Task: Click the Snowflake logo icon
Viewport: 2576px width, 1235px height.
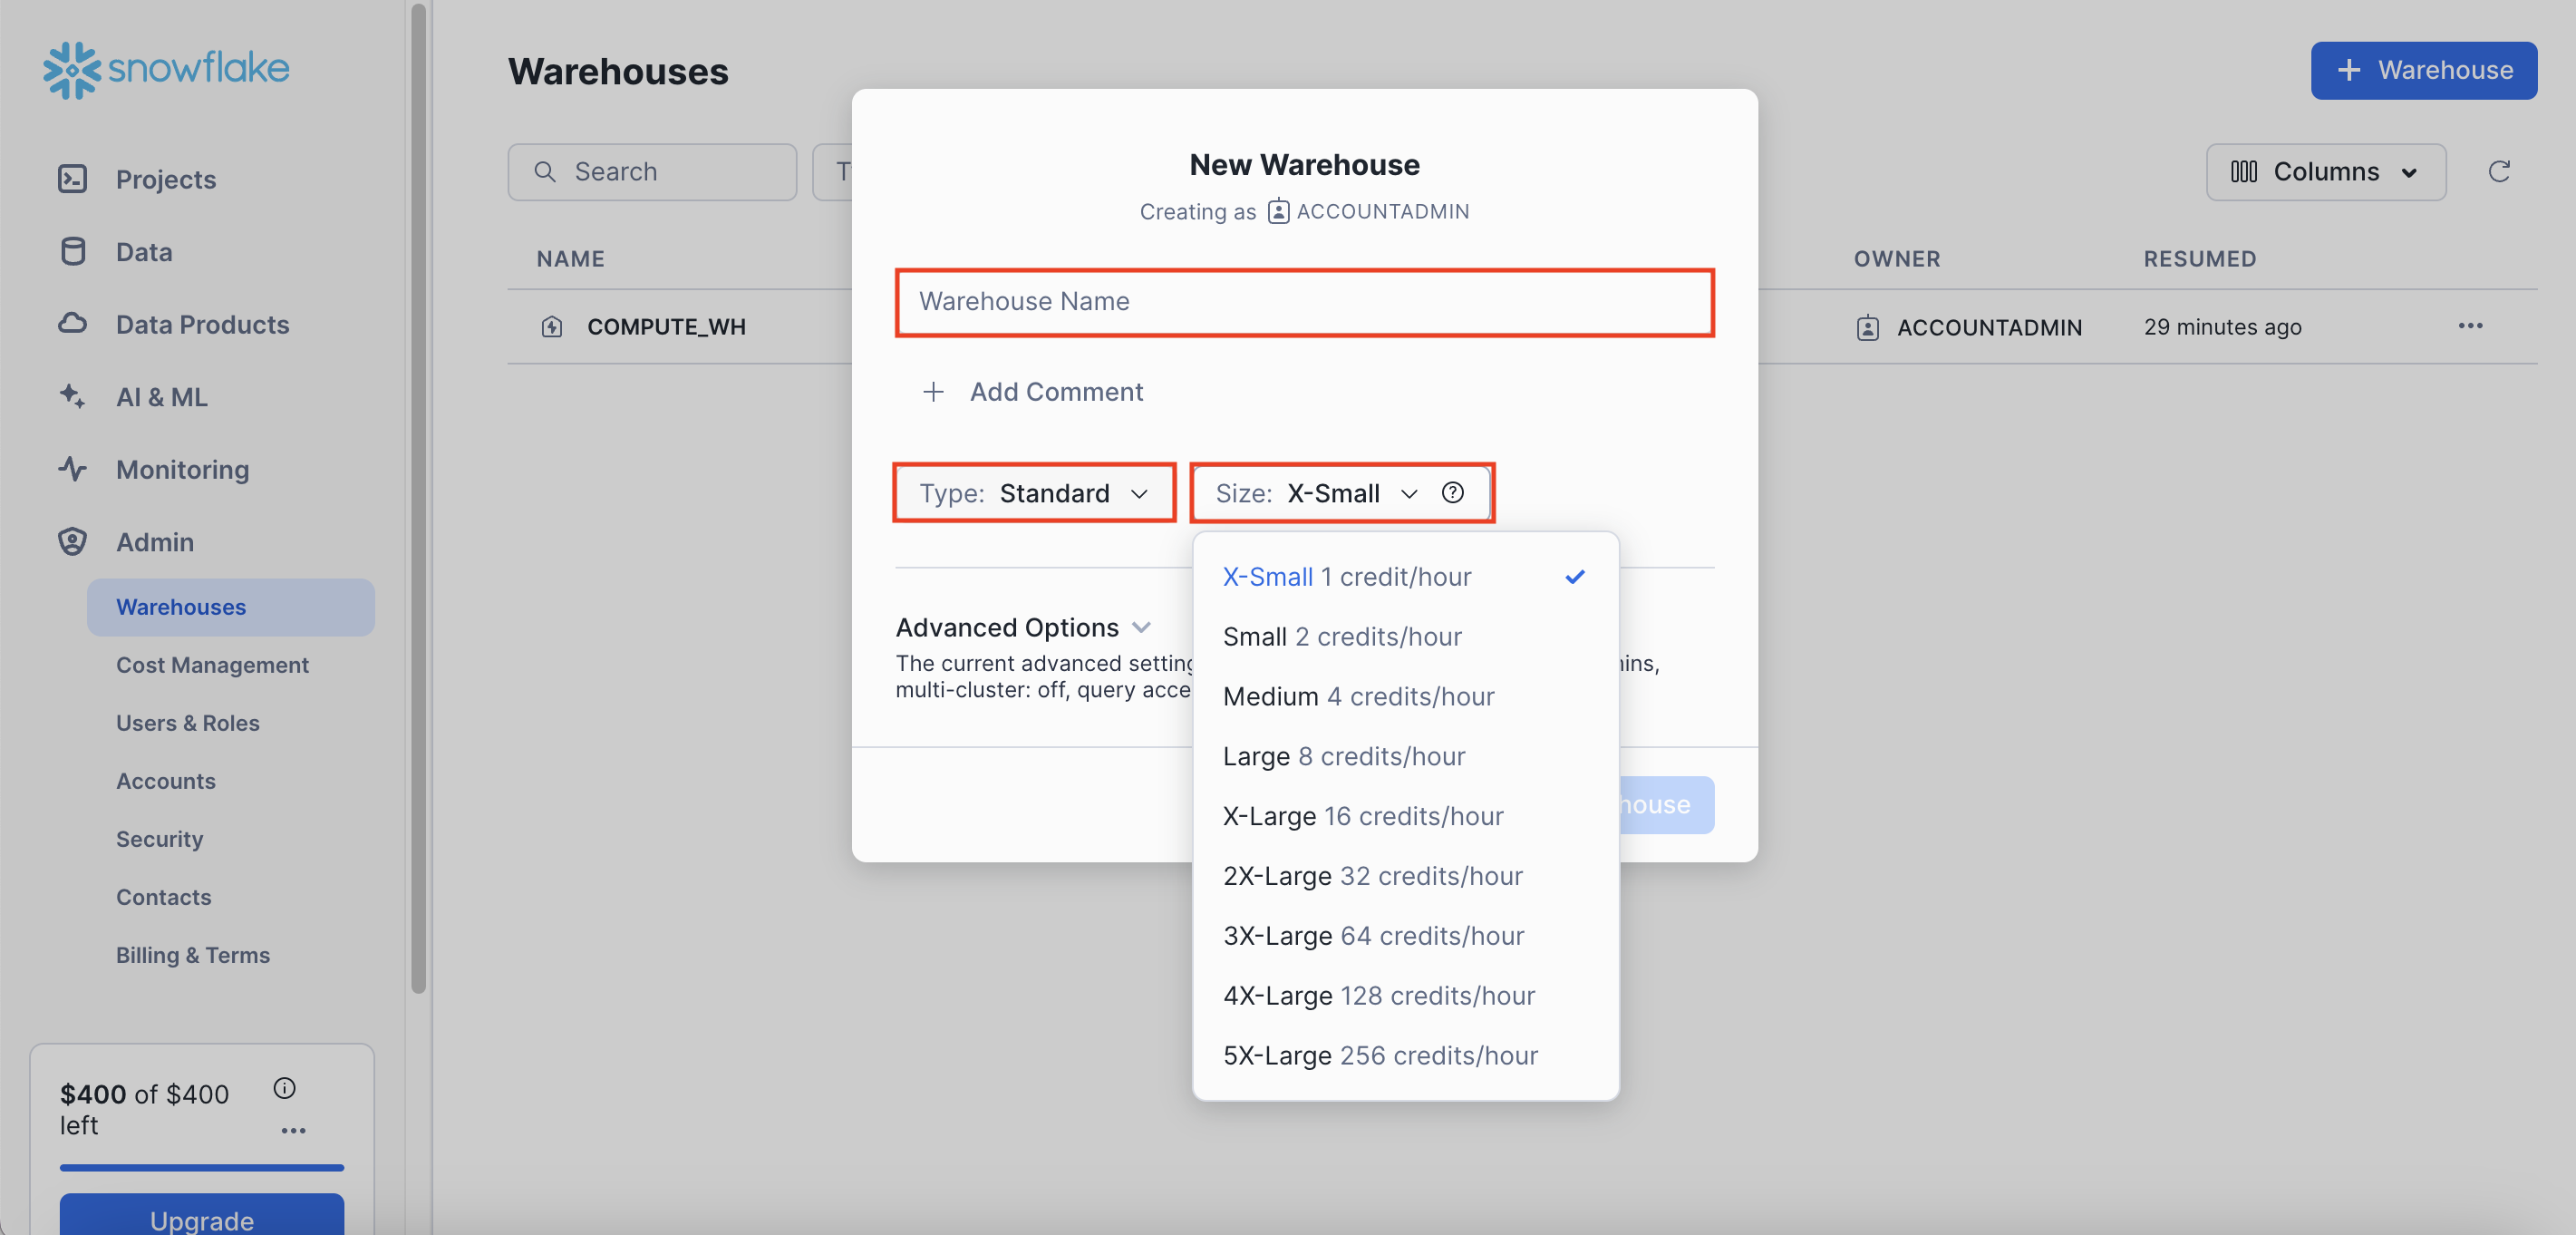Action: pos(71,69)
